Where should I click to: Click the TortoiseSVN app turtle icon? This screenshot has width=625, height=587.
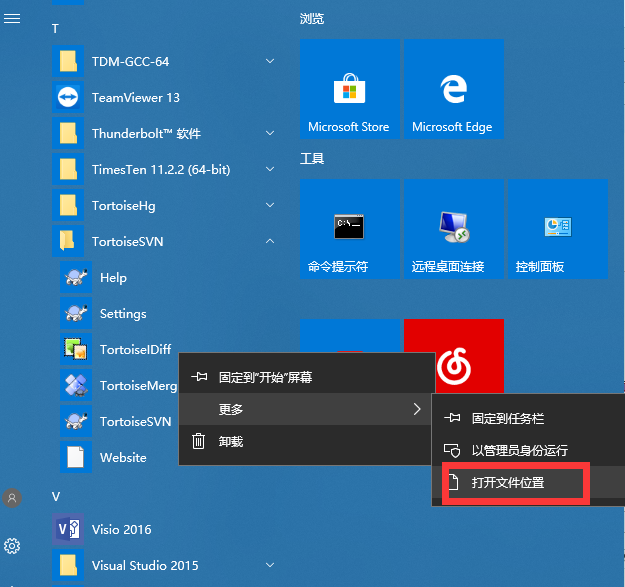click(76, 421)
